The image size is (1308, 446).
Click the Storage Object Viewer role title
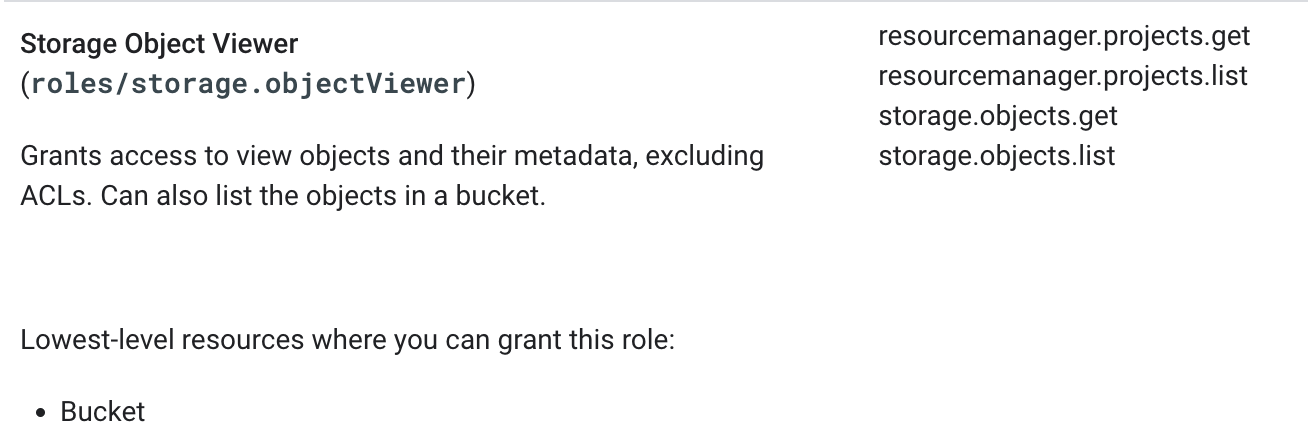159,44
